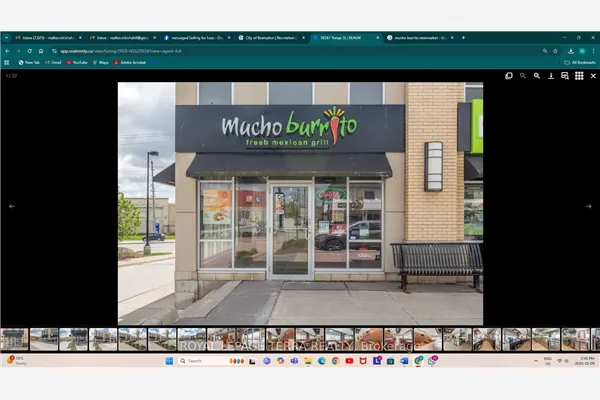Viewport: 600px width, 400px height.
Task: Switch to the City of Brampton Recreation tab
Action: pyautogui.click(x=271, y=38)
